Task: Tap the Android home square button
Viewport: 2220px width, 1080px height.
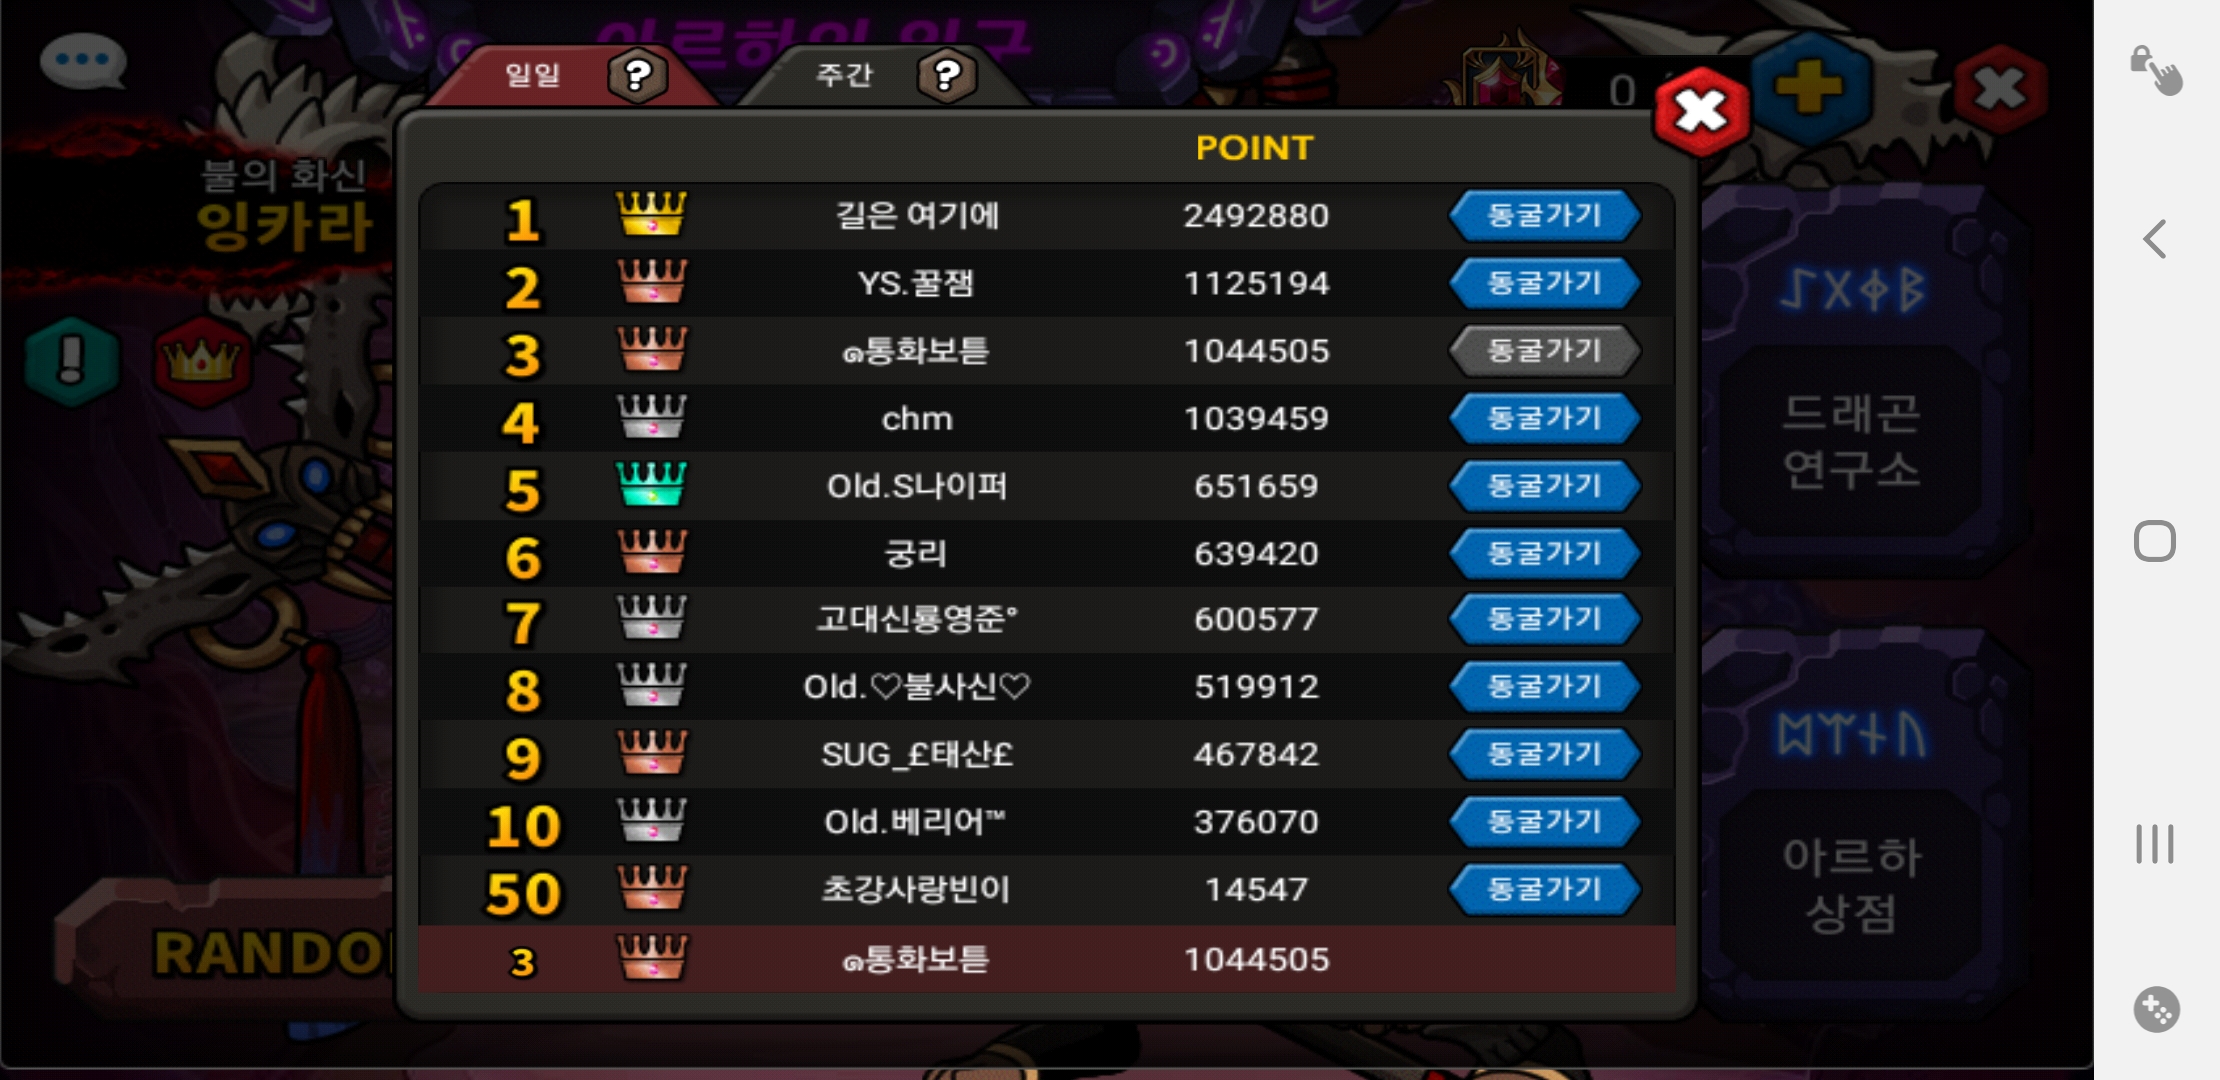Action: (2154, 541)
